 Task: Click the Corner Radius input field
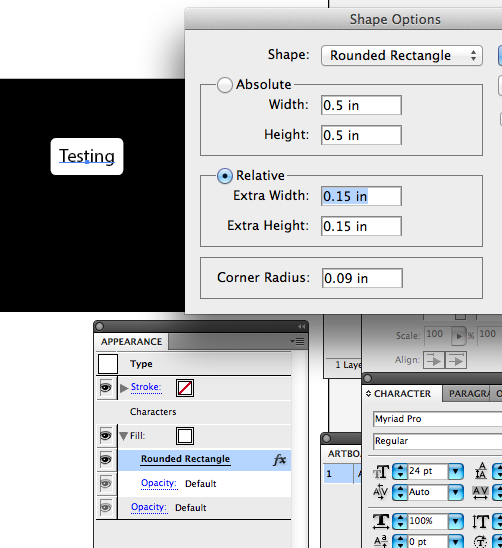coord(362,278)
